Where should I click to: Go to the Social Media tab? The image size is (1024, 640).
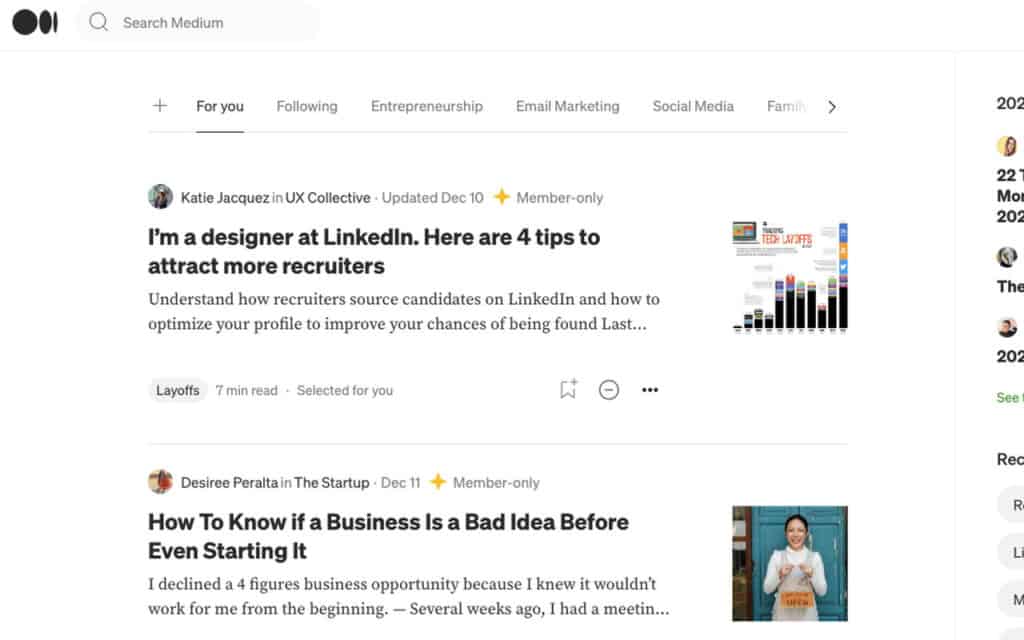point(693,106)
